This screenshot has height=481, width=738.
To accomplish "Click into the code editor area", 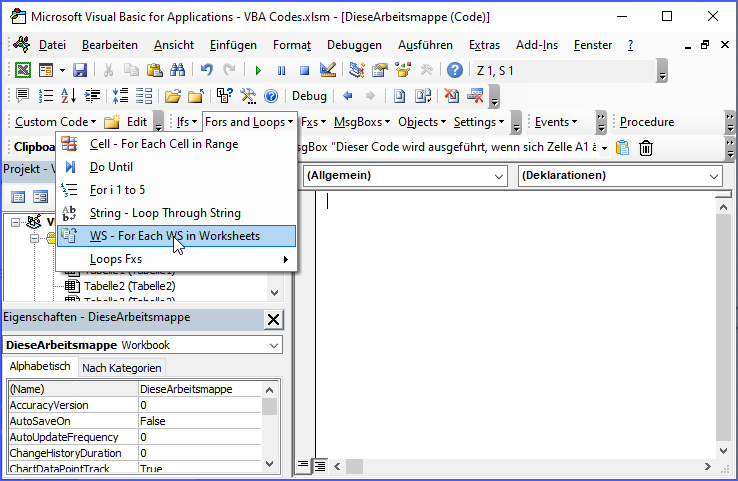I will click(516, 325).
